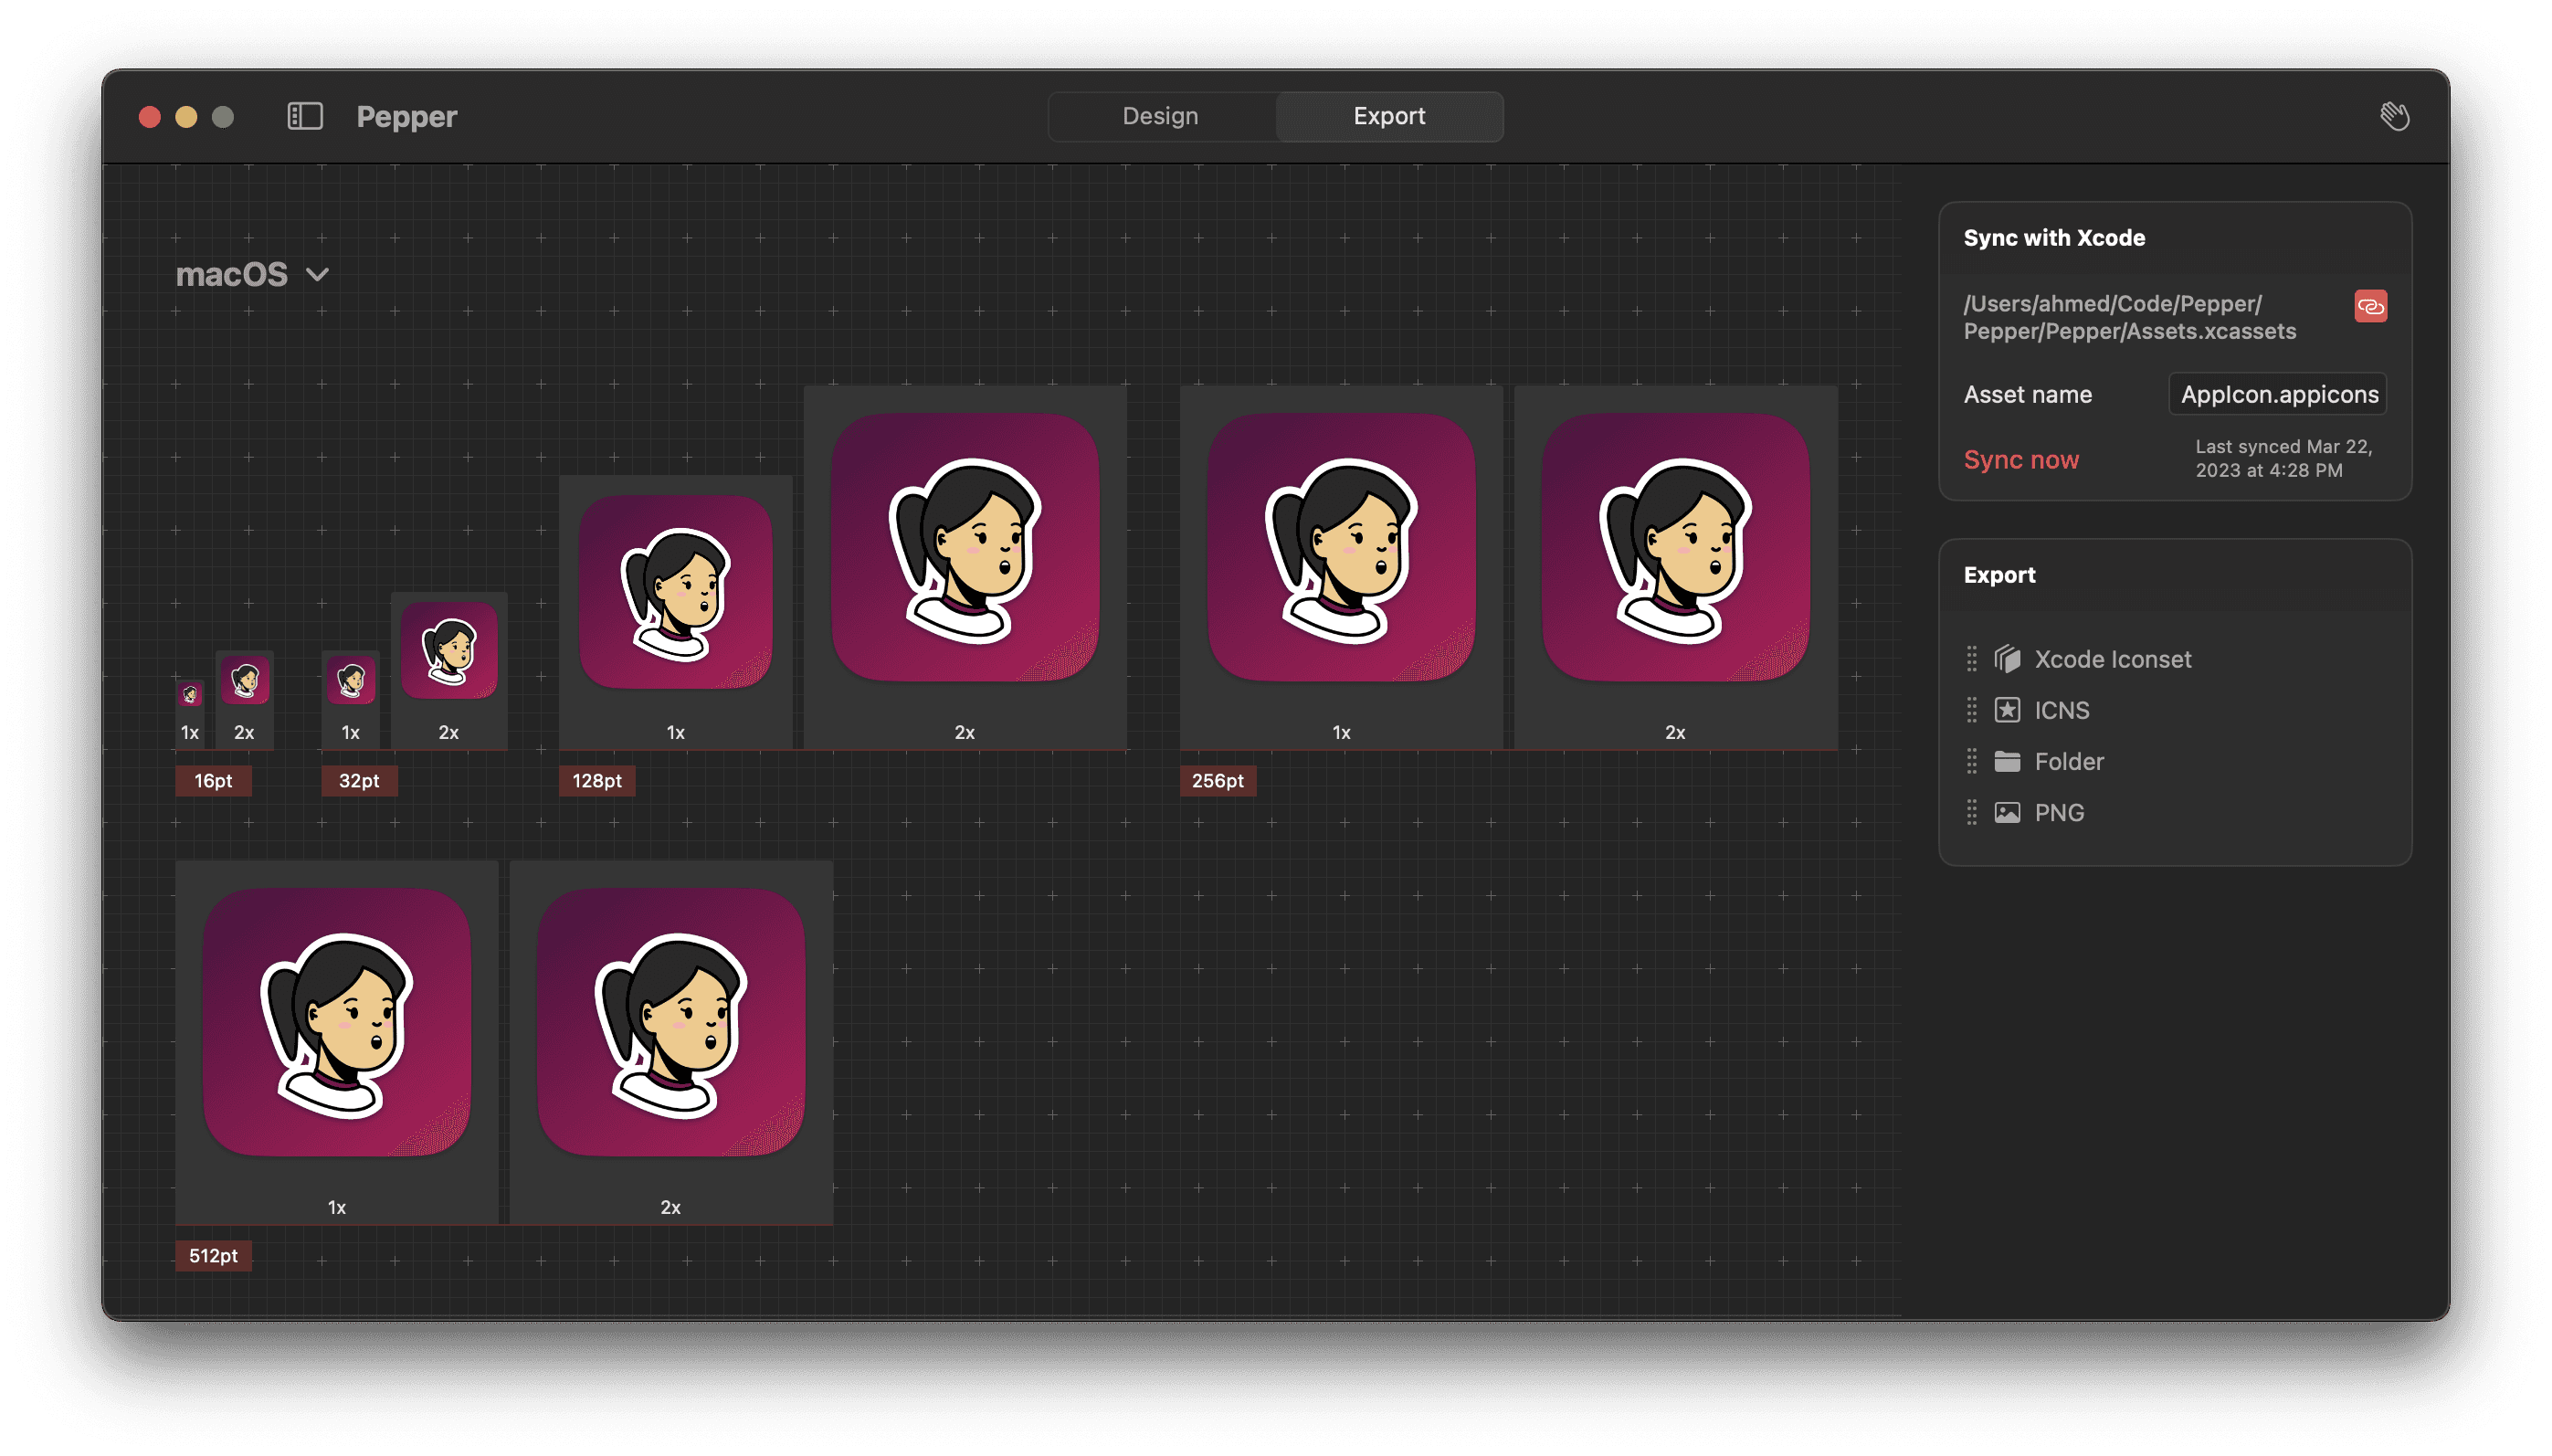This screenshot has width=2552, height=1456.
Task: Export as Xcode Iconset
Action: tap(2111, 658)
